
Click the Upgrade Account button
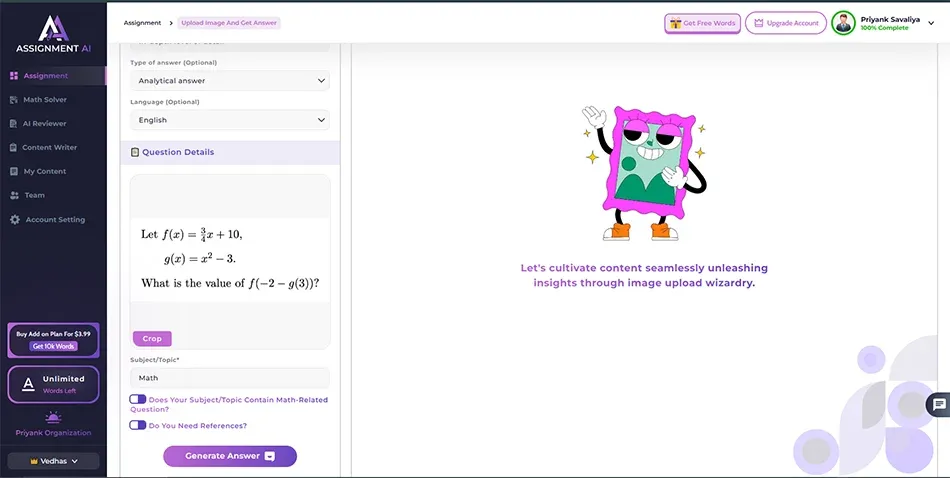785,23
